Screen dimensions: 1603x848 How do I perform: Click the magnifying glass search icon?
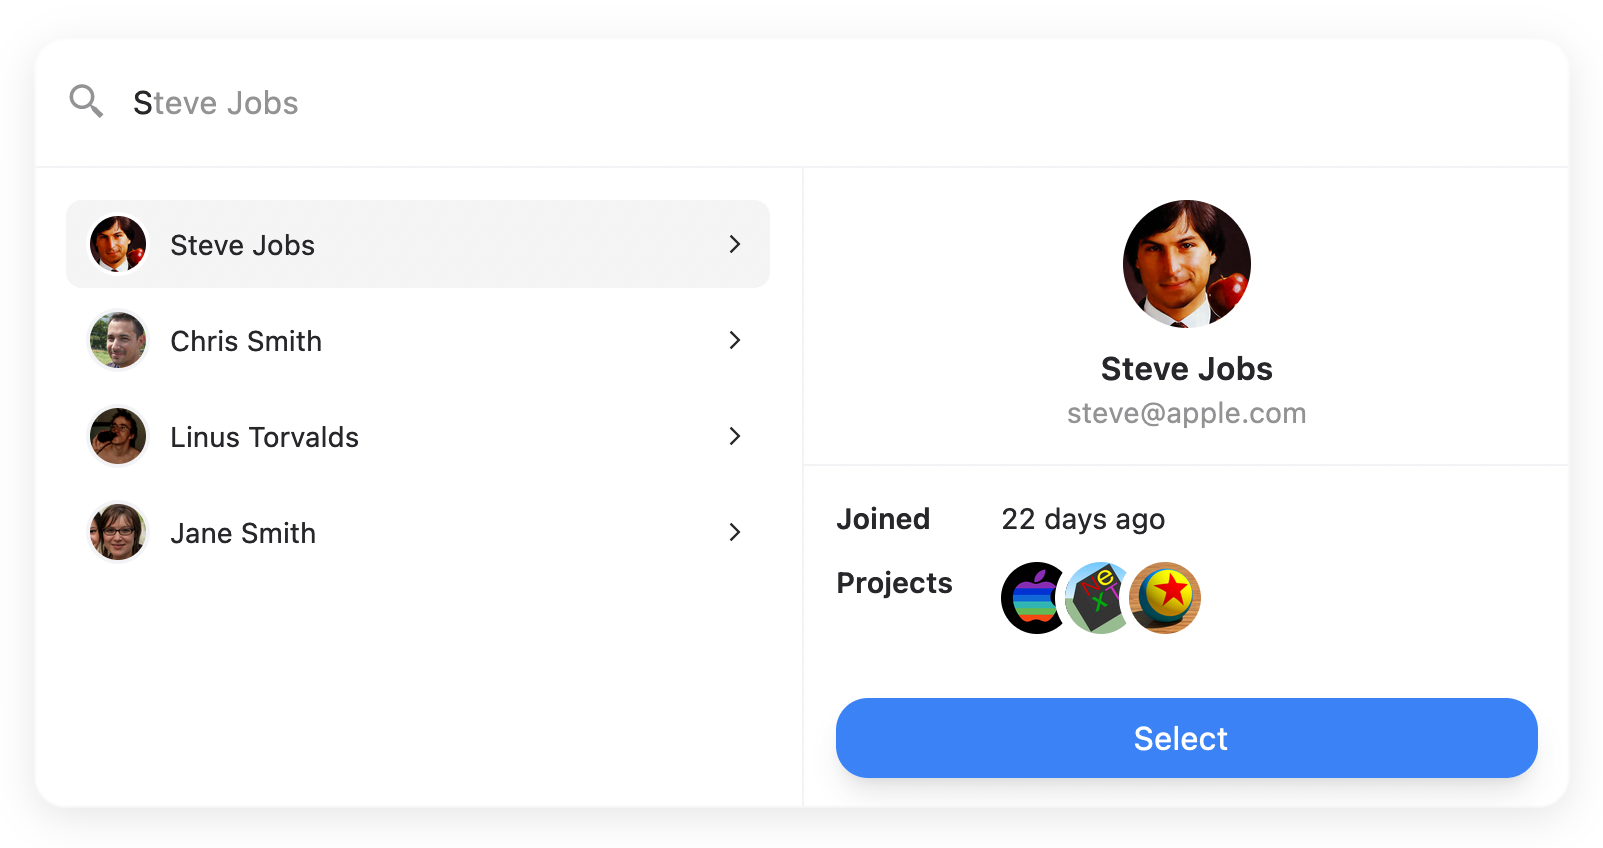pos(86,101)
